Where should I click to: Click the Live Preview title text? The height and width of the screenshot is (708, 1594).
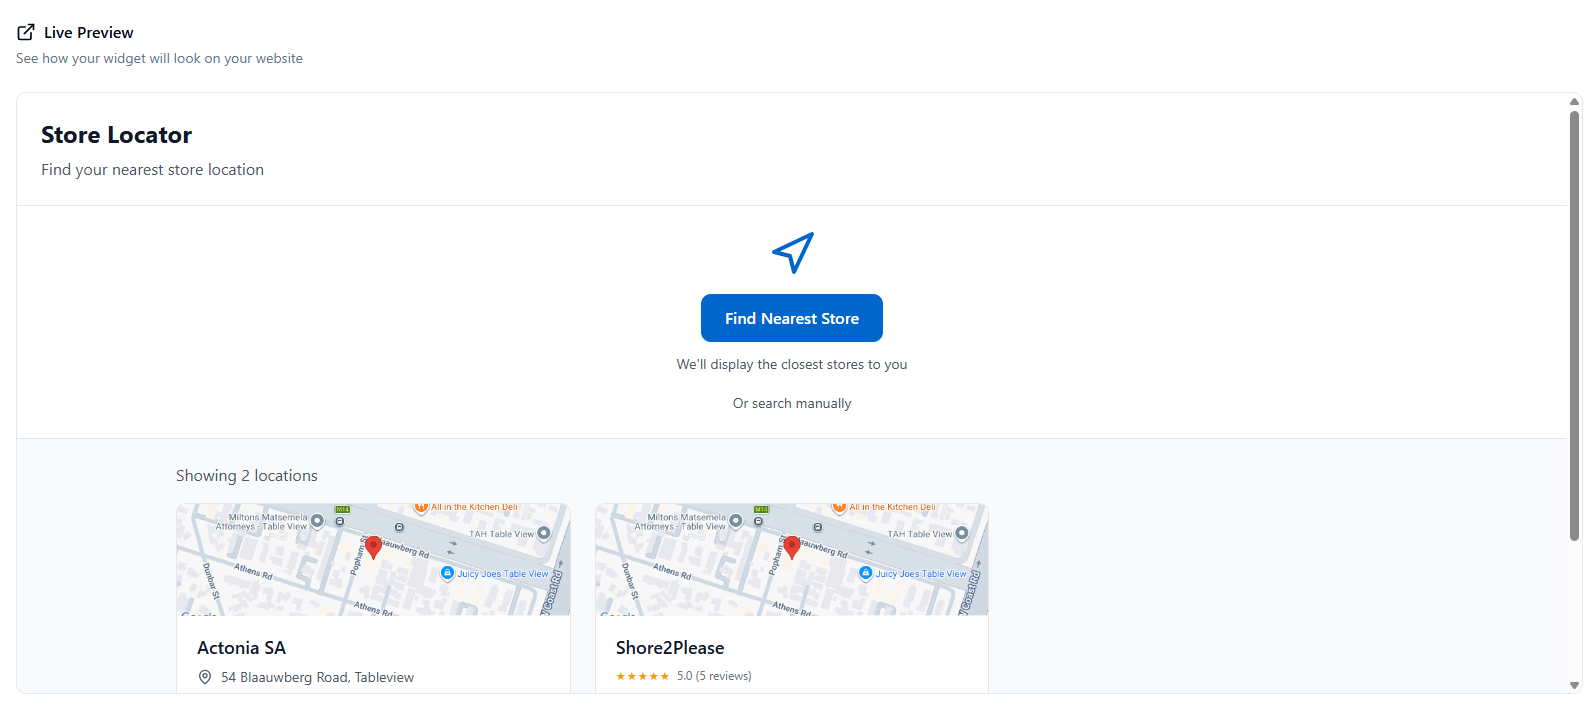pos(88,33)
